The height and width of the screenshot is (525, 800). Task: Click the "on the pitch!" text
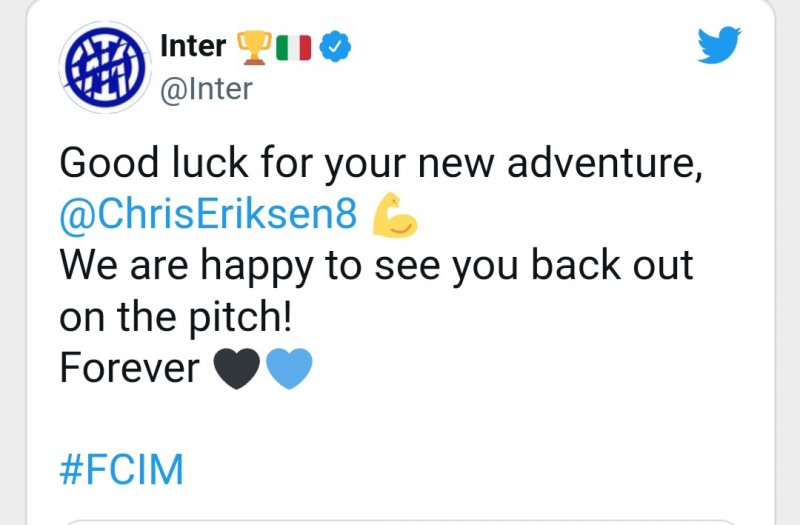coord(176,317)
